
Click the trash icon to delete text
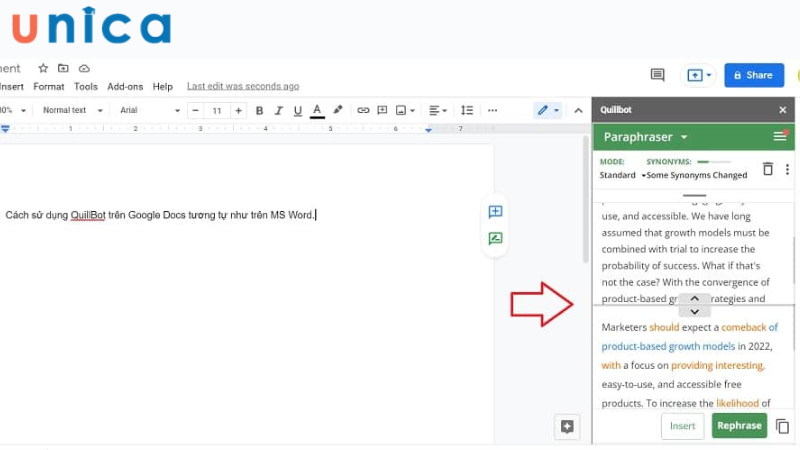point(767,169)
